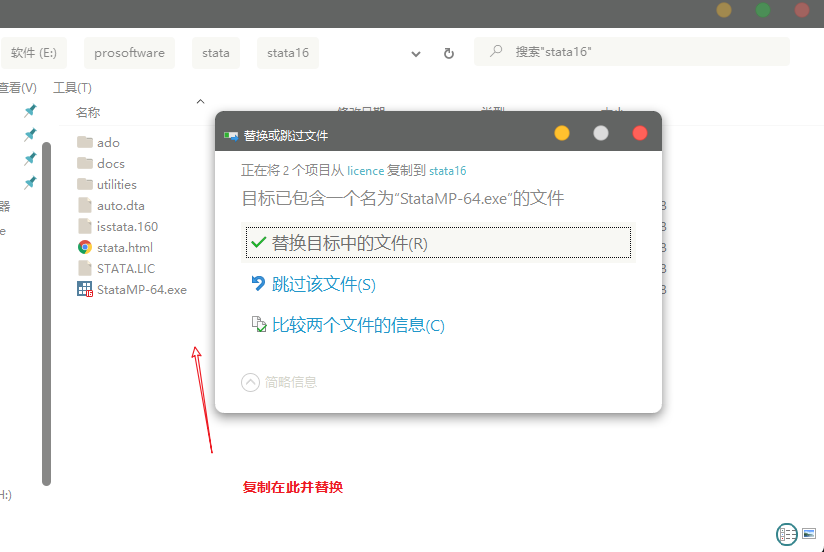The width and height of the screenshot is (824, 552).
Task: Open address bar history dropdown
Action: [416, 54]
